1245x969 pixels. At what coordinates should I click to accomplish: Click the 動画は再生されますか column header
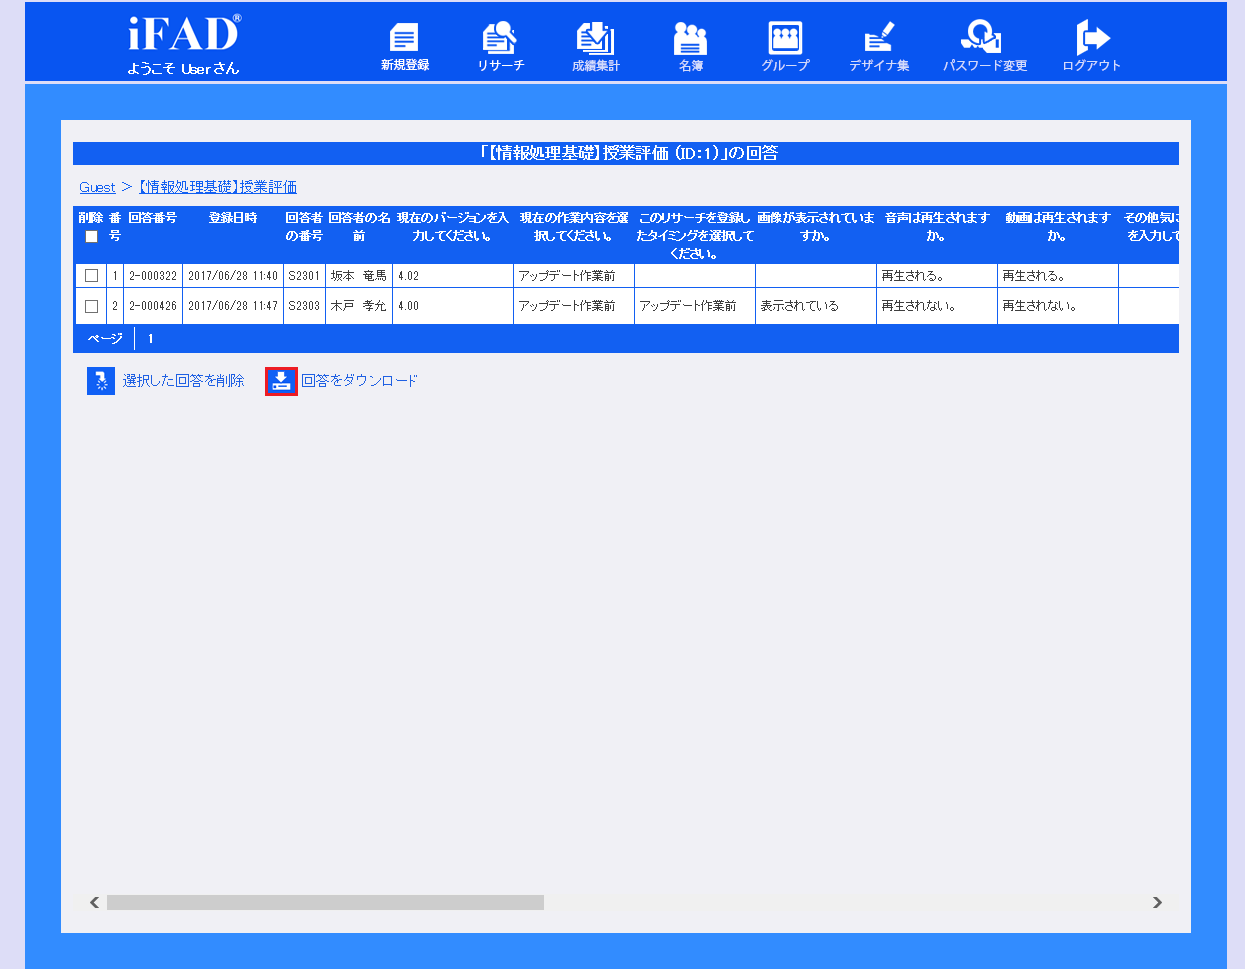[1058, 226]
